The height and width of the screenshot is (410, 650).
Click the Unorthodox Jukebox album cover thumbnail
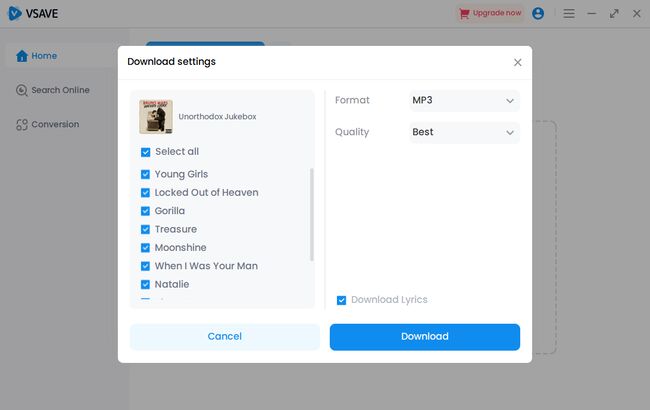click(x=156, y=116)
